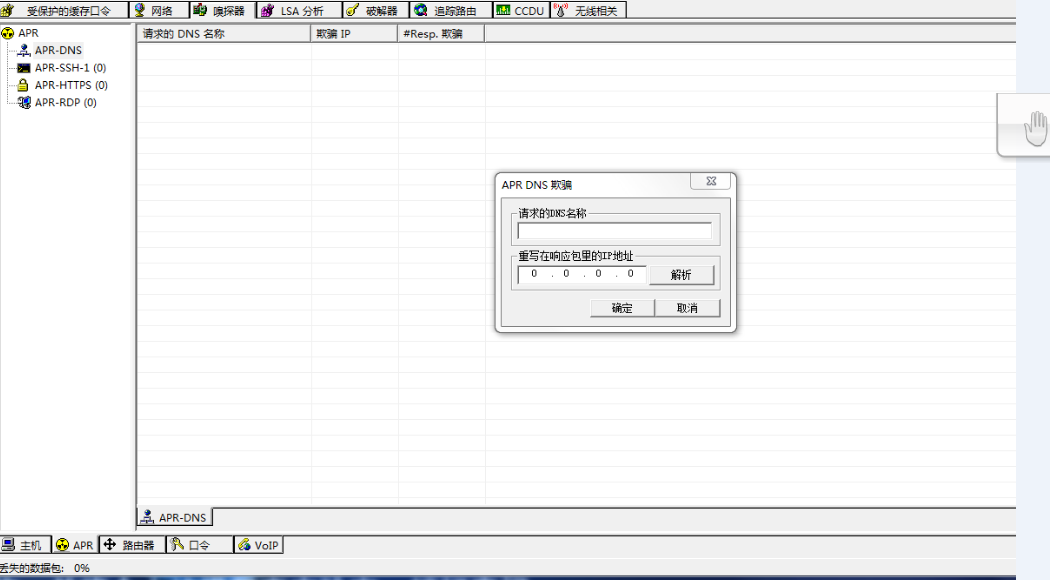Sort by 欺骗 IP column header
The width and height of the screenshot is (1050, 580).
tap(354, 33)
